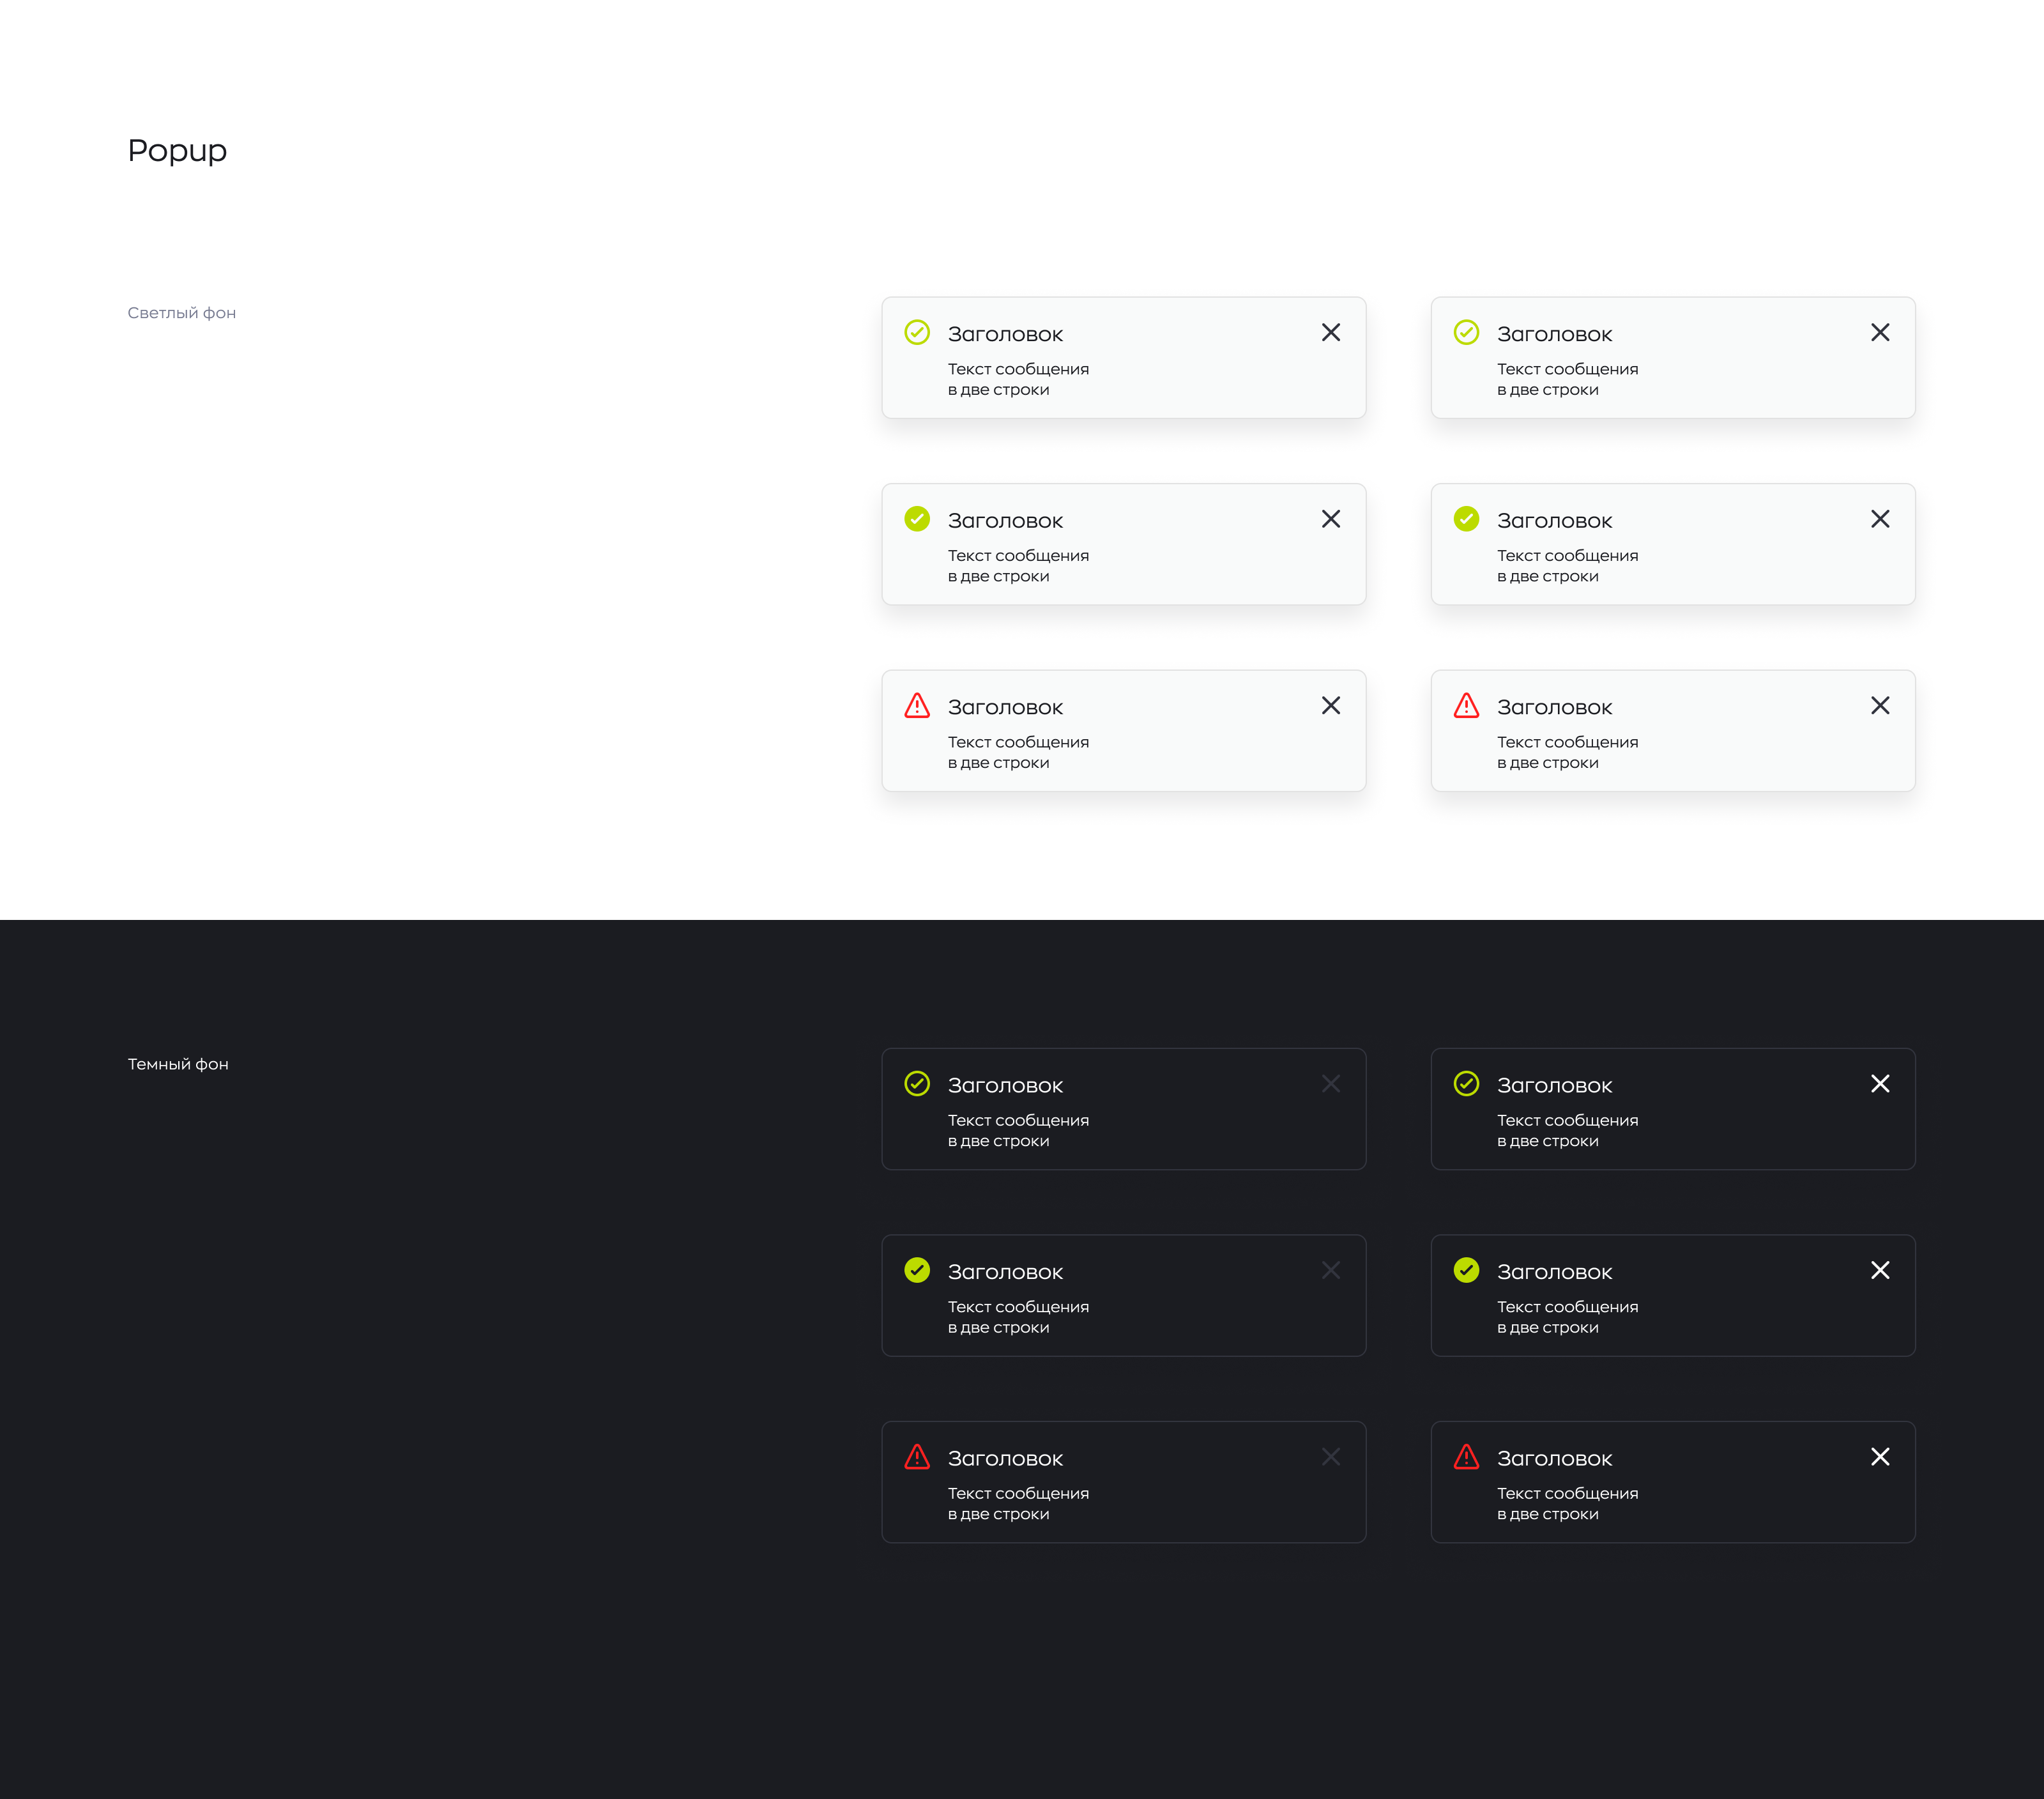Click faded X on top-left dark popup

point(1330,1083)
